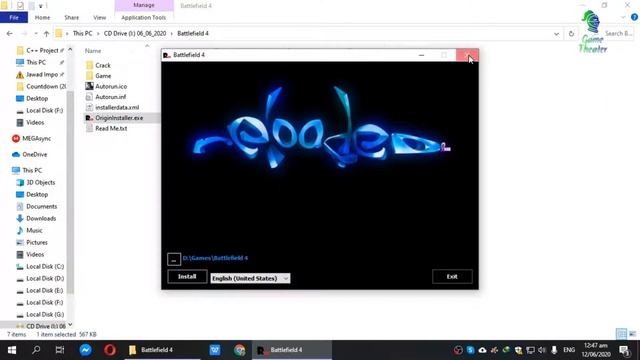This screenshot has width=640, height=360.
Task: Open recent locations dropdown arrow
Action: pos(36,33)
